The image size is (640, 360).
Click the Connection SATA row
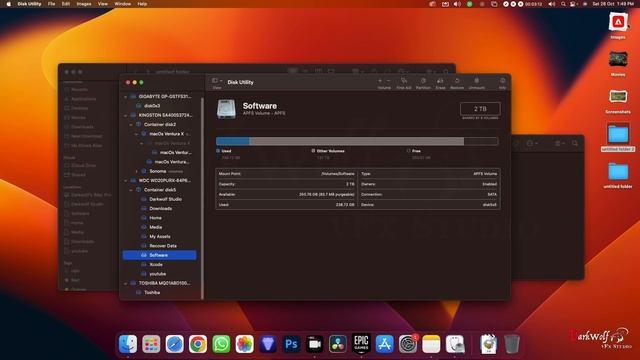tap(429, 195)
